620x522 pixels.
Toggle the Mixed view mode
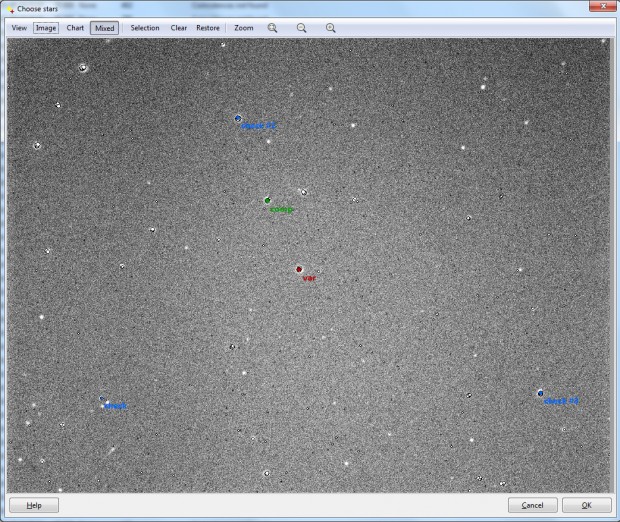click(x=104, y=28)
